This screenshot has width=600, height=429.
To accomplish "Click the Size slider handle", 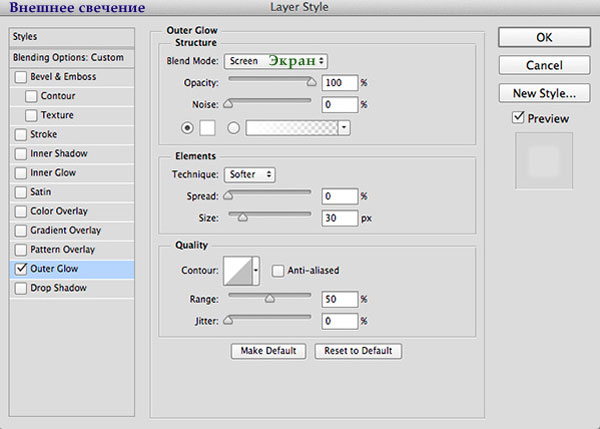I will click(242, 217).
